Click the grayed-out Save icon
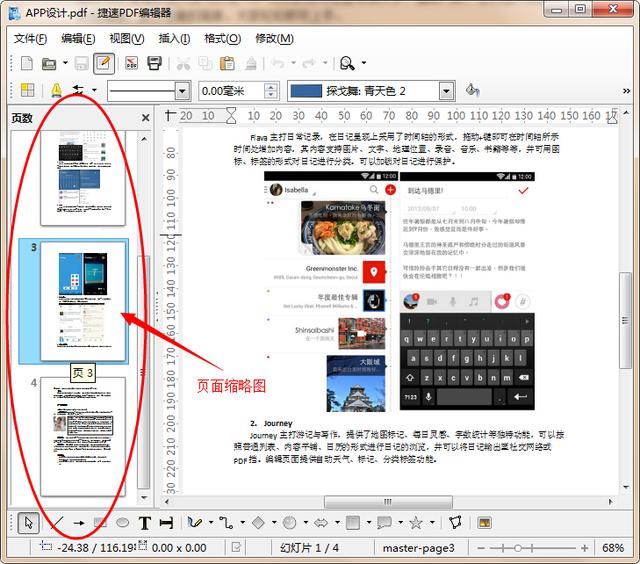640x564 pixels. [x=81, y=63]
